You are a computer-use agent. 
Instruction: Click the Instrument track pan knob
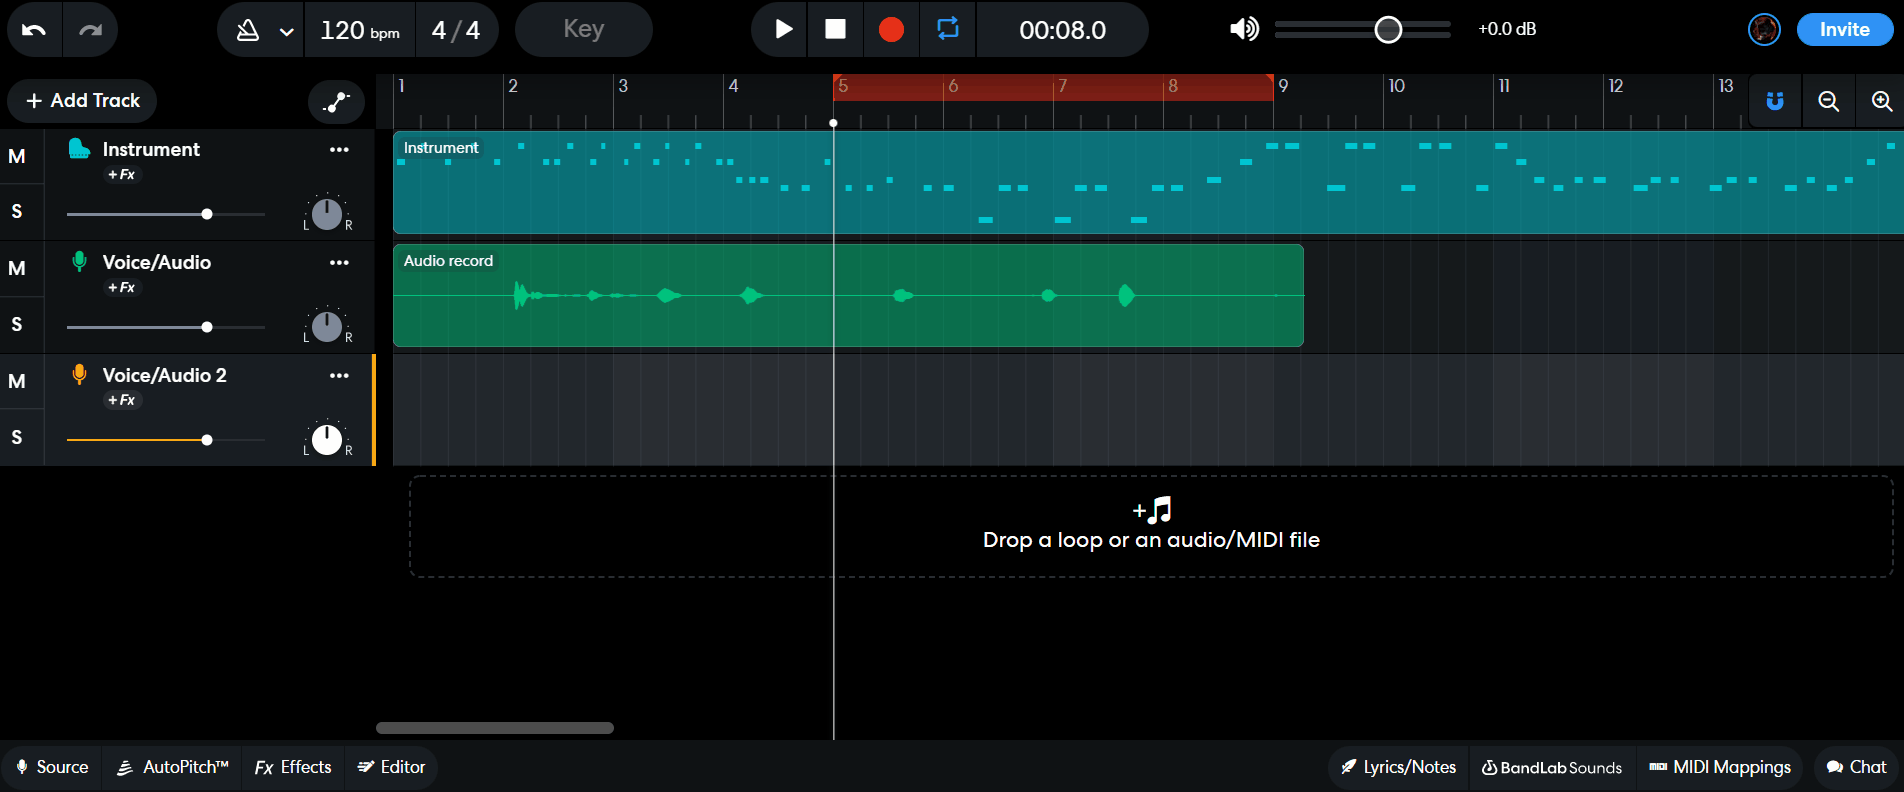(327, 214)
